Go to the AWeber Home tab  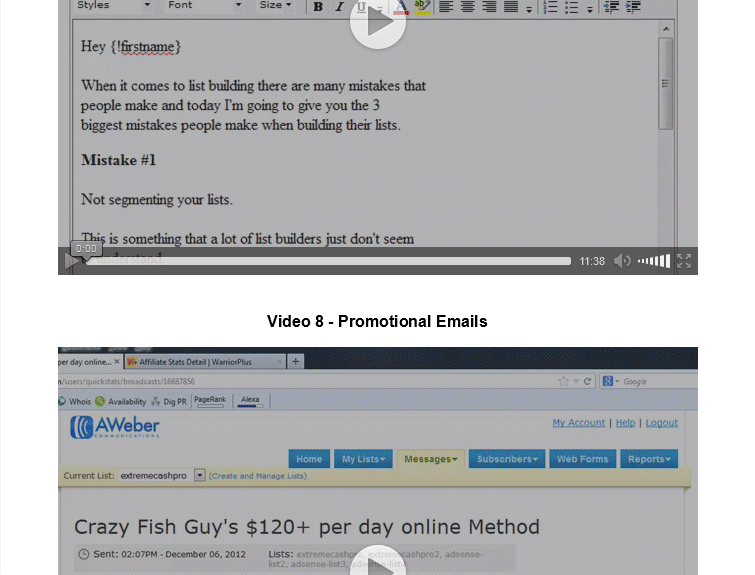pyautogui.click(x=309, y=459)
